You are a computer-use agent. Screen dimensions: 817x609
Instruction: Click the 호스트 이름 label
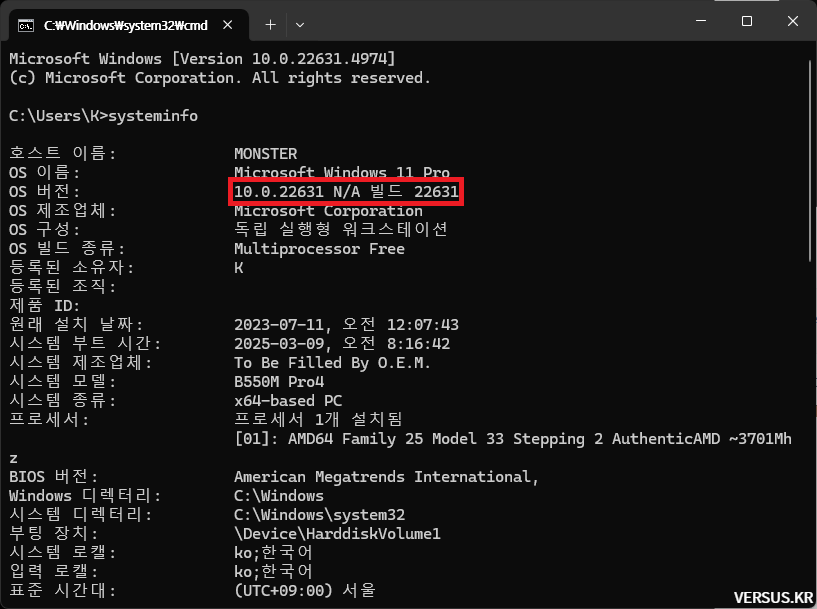[63, 153]
